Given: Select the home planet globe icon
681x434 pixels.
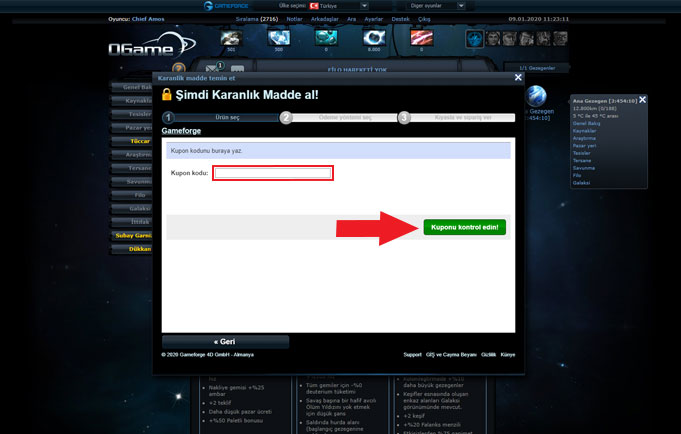Looking at the screenshot, I should 536,96.
